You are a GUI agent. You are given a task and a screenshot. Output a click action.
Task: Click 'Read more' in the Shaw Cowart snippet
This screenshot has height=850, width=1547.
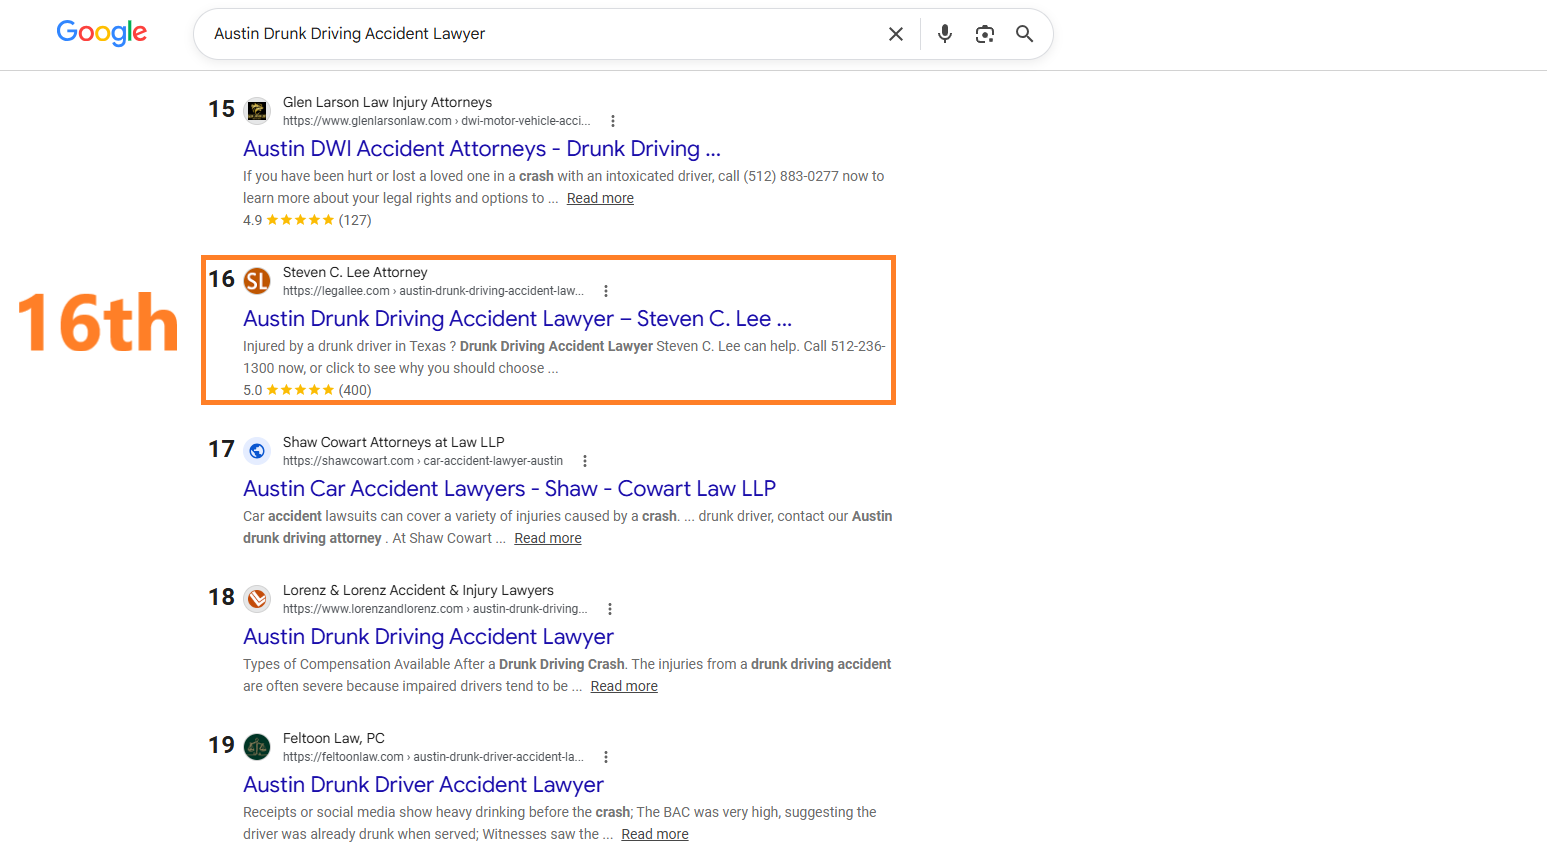tap(548, 538)
